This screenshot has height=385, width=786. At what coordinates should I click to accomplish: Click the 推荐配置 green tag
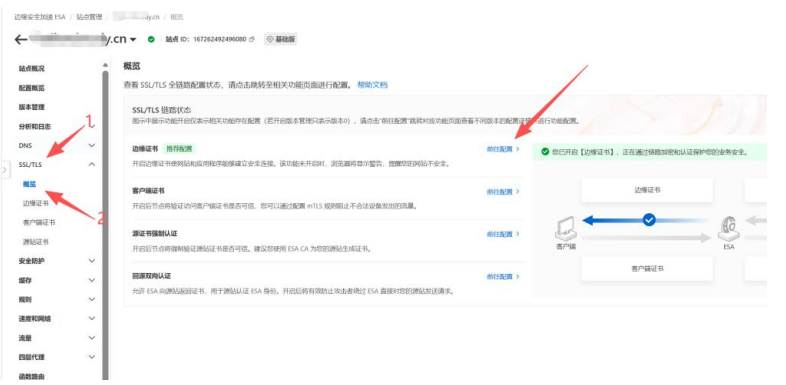click(178, 149)
